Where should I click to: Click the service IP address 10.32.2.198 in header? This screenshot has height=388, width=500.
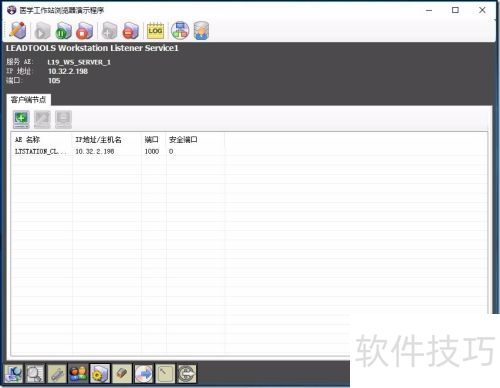pyautogui.click(x=68, y=71)
